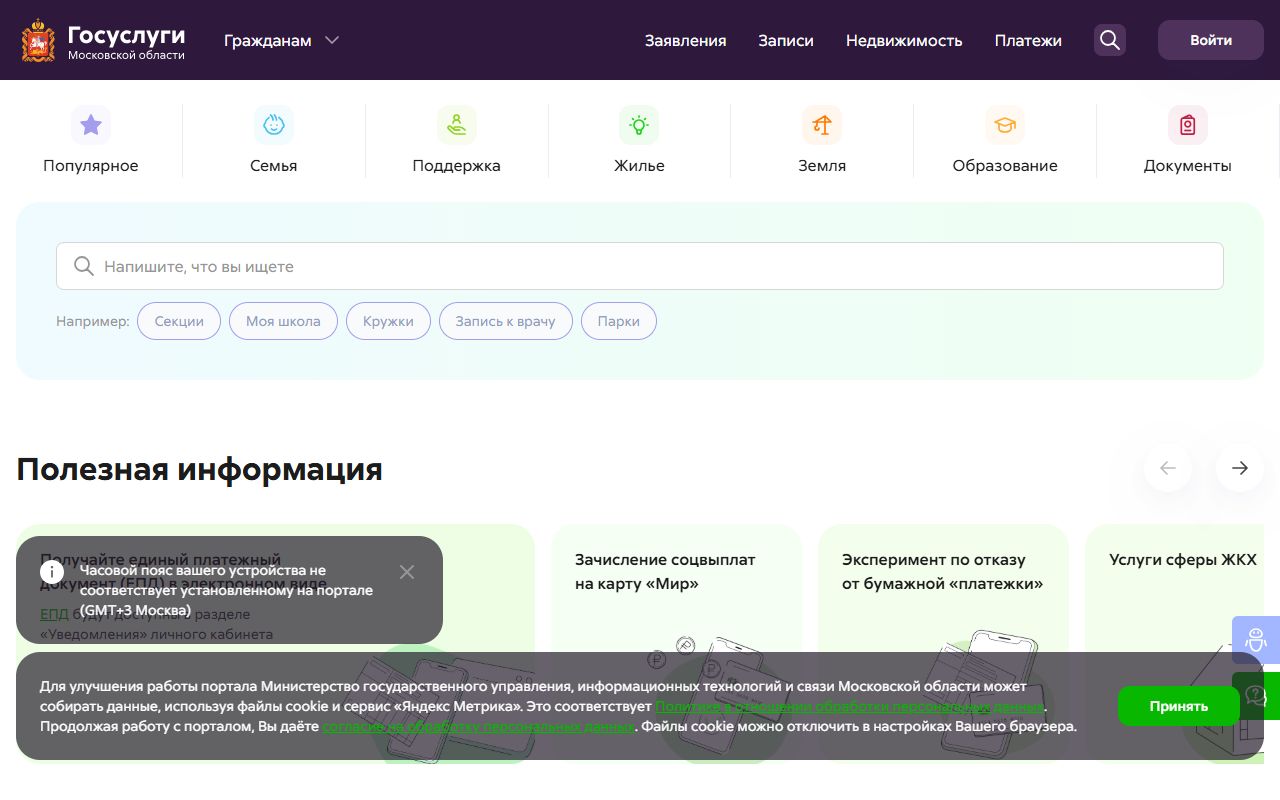Select the Моя школа search suggestion
The image size is (1280, 800).
point(283,321)
